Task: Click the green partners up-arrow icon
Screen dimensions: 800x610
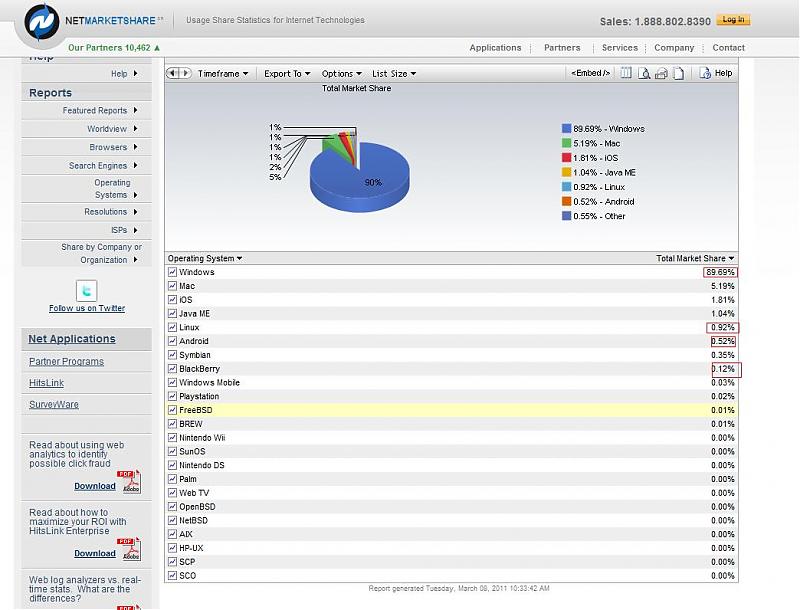Action: coord(157,47)
